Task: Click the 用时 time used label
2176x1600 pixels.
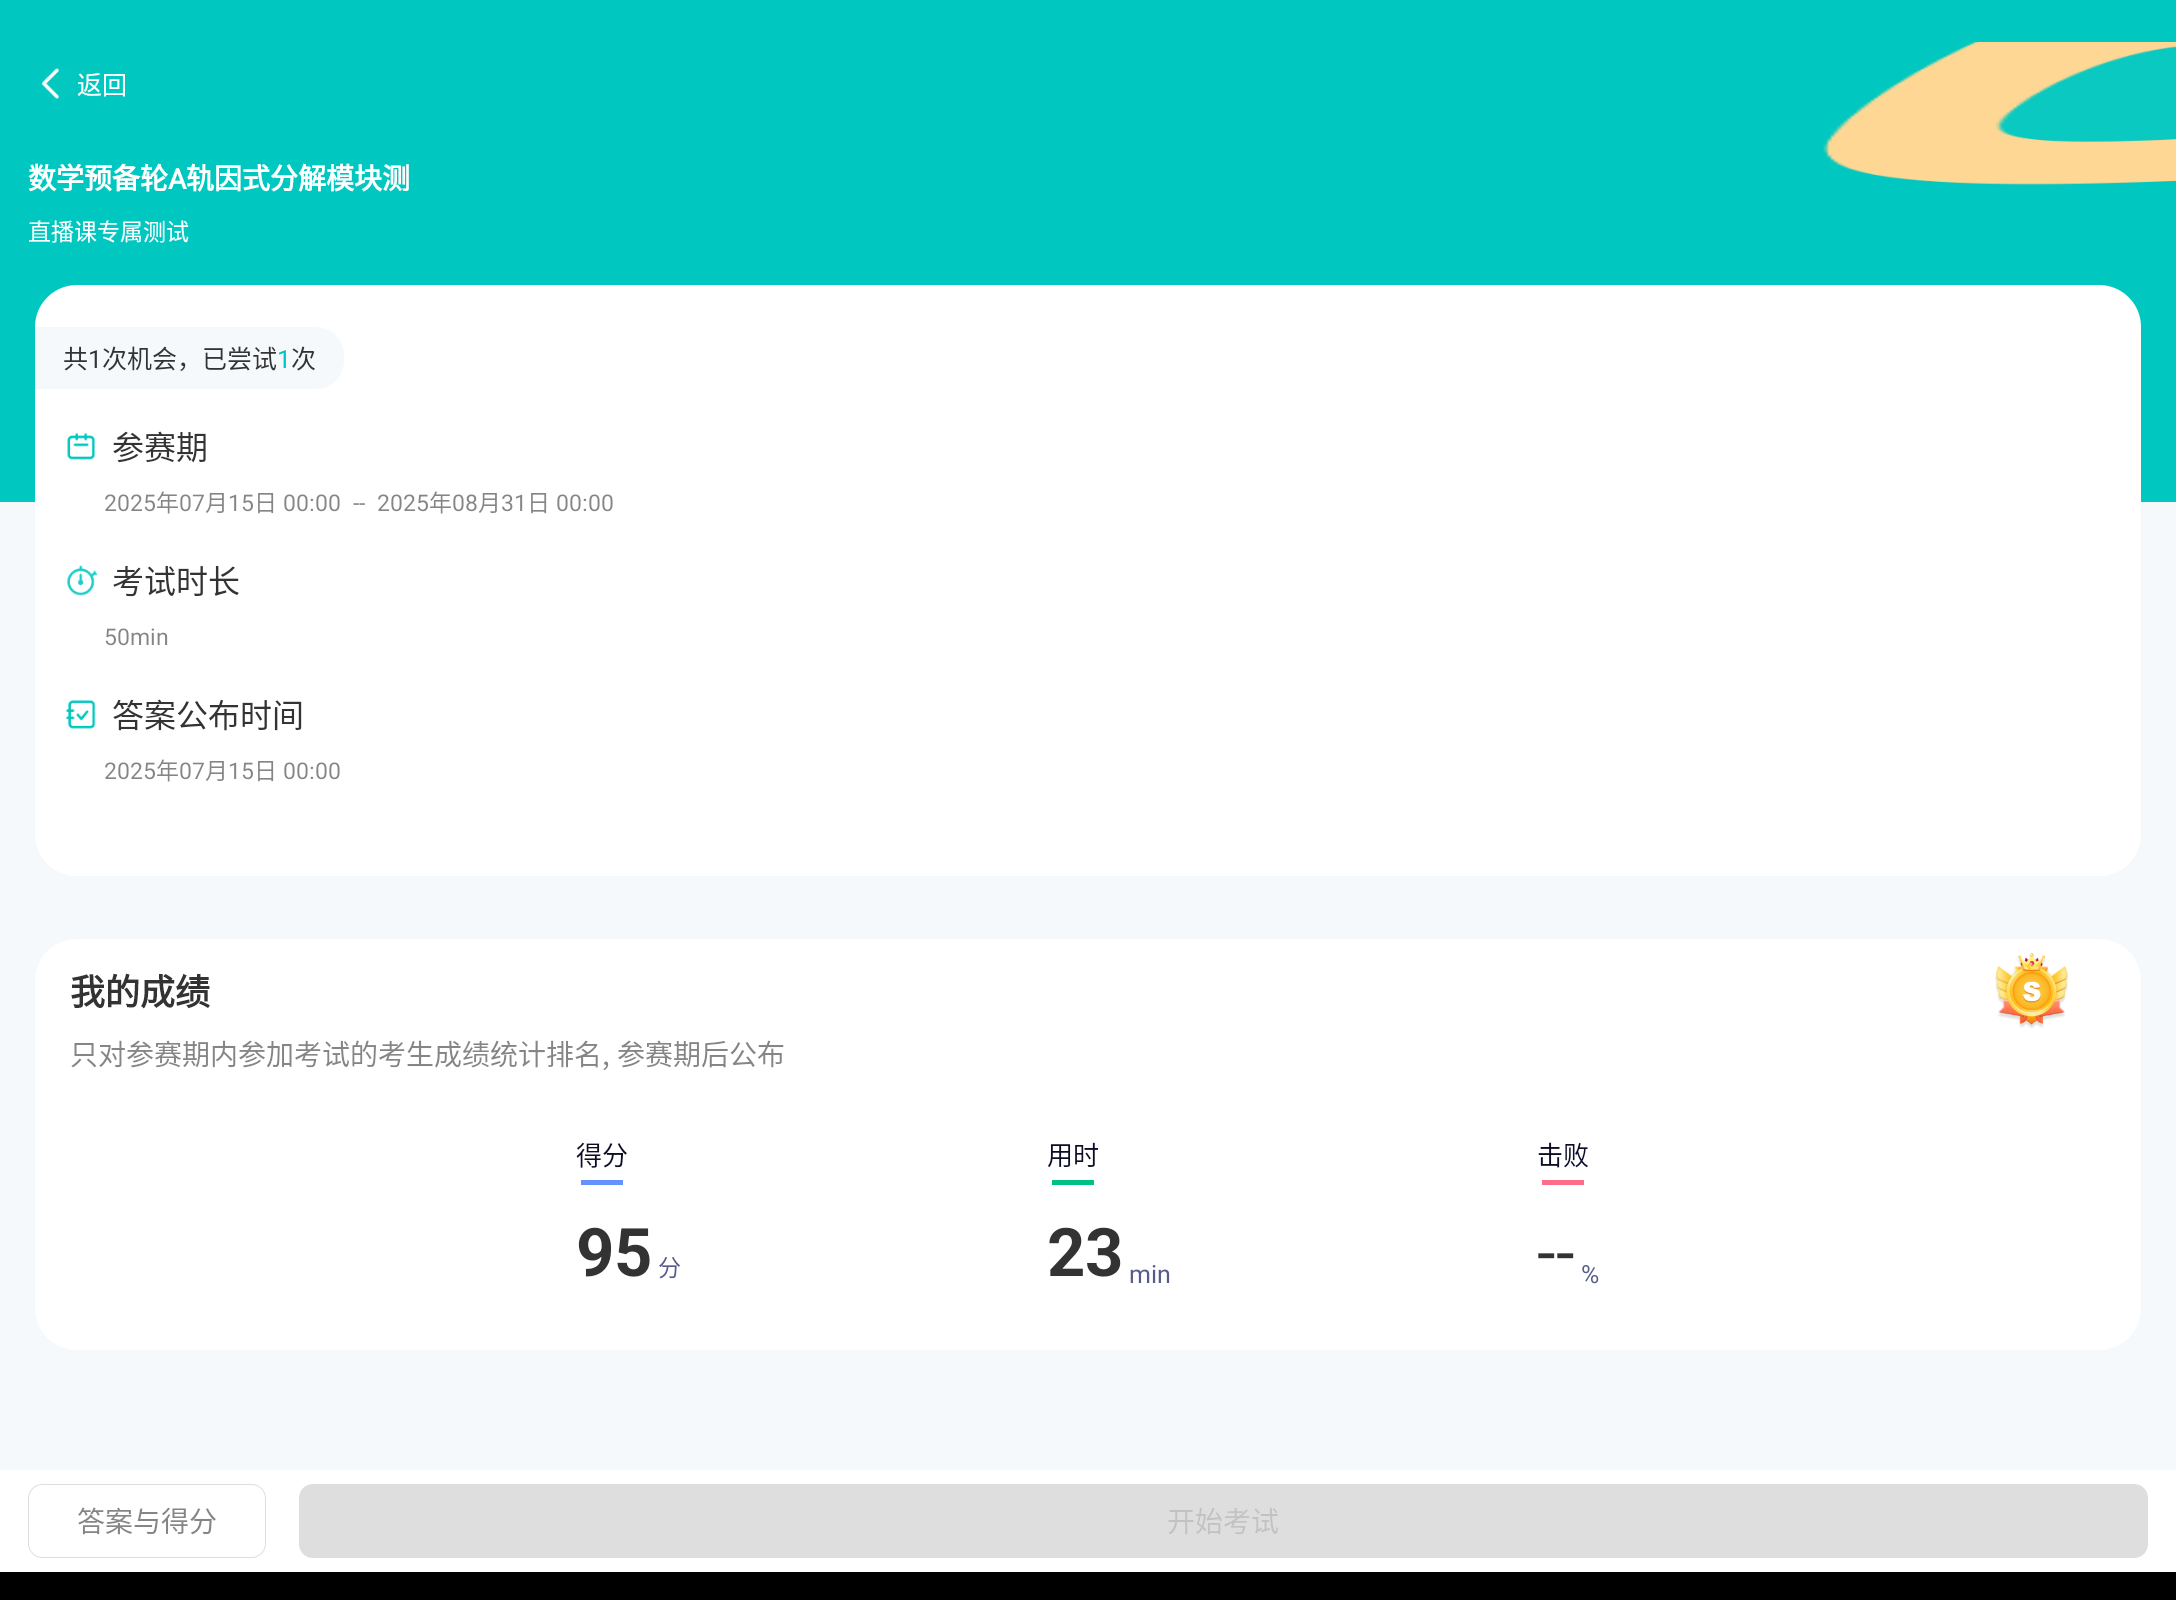Action: (1073, 1155)
